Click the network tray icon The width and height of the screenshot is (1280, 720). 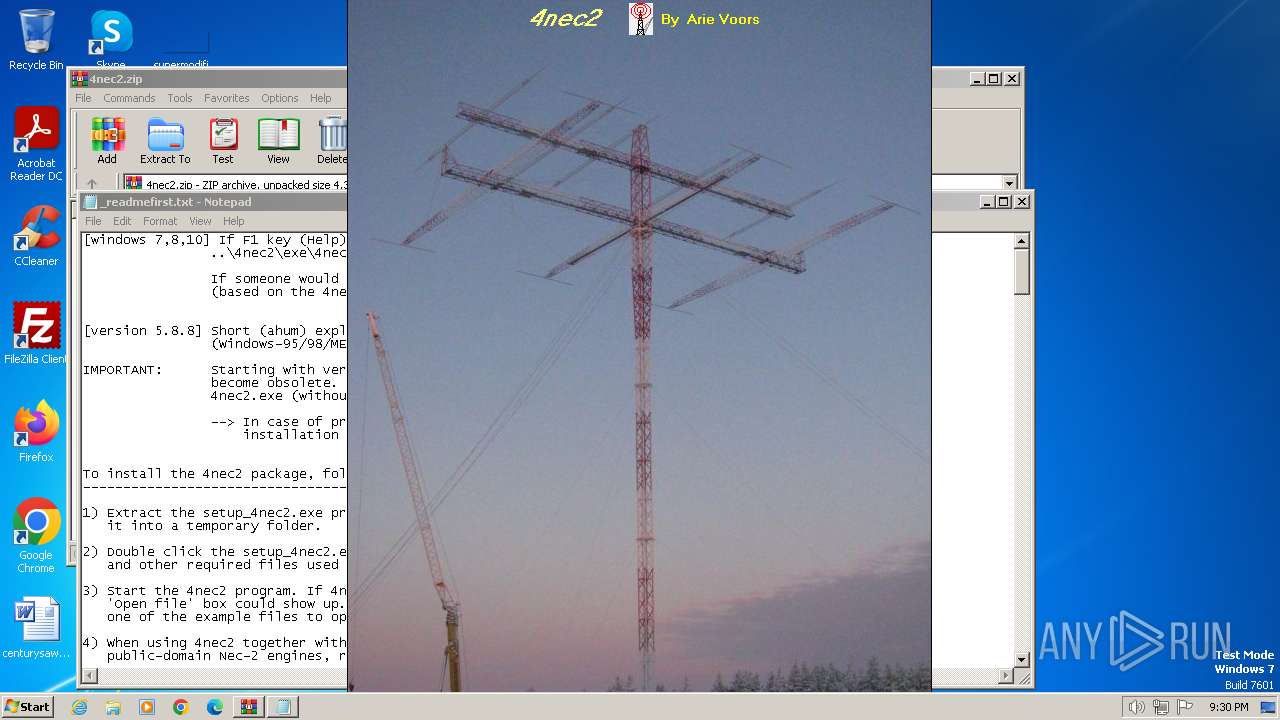click(1160, 707)
